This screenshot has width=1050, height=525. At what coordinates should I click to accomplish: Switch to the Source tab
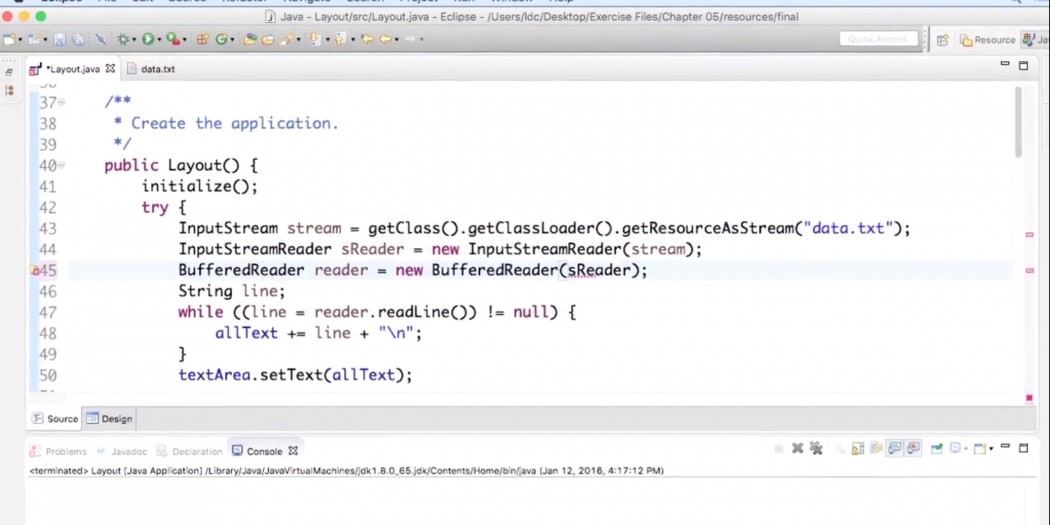click(55, 419)
